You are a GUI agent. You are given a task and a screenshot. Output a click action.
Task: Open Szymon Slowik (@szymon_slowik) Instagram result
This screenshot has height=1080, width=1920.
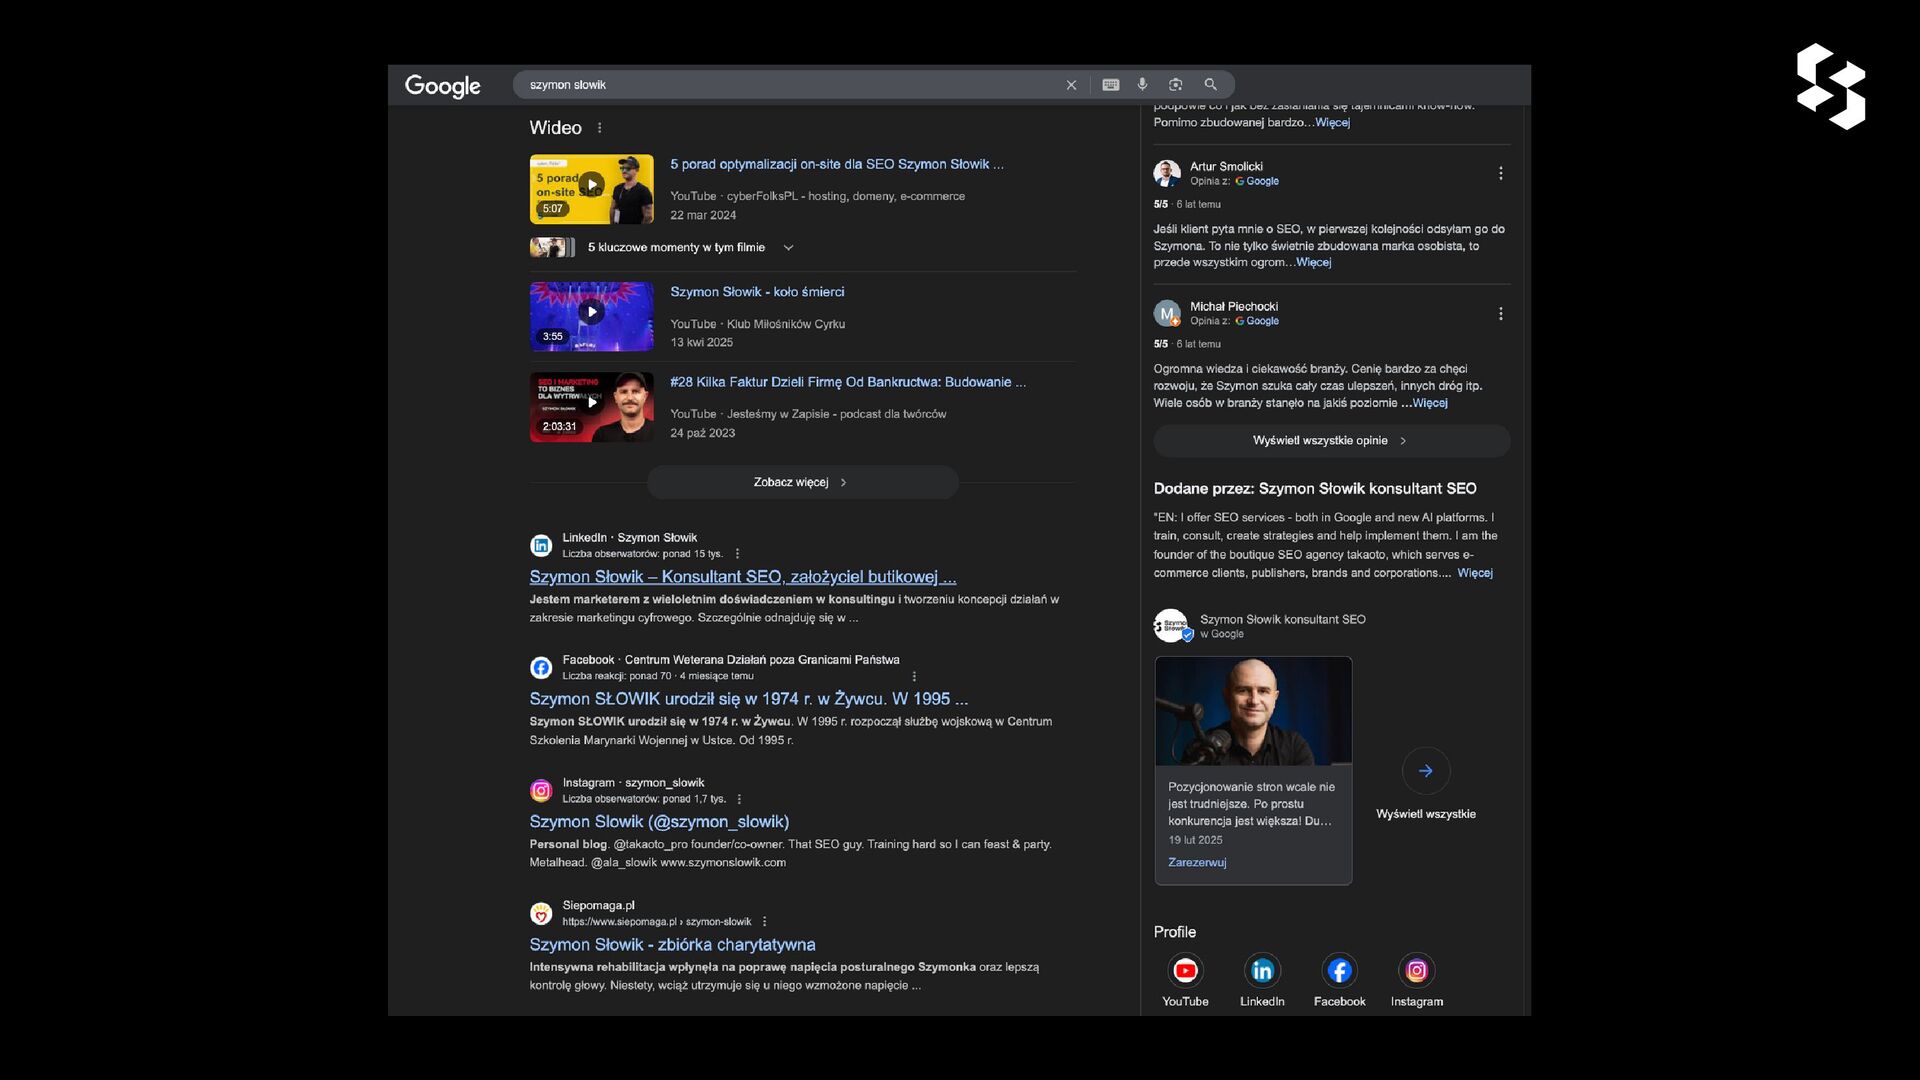659,822
